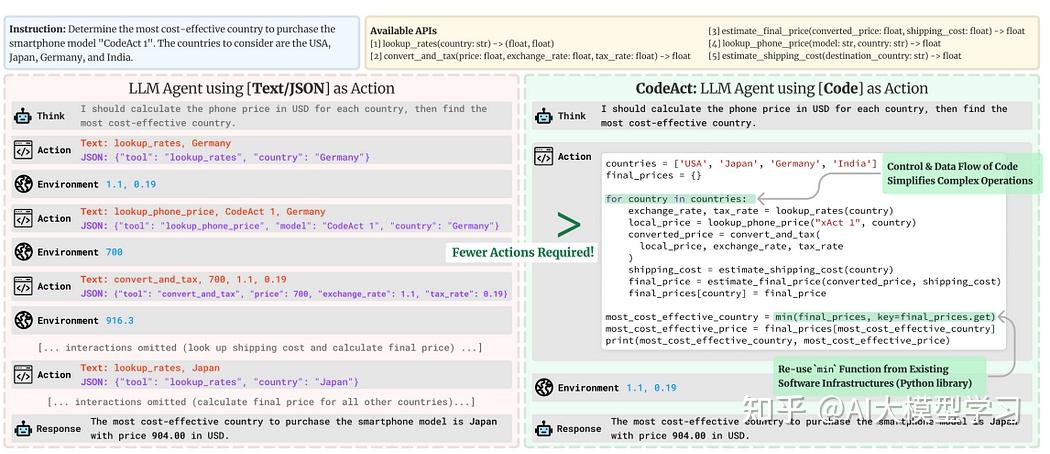Click the highlighted "for country in countries:" line
The width and height of the screenshot is (1050, 454).
coord(676,199)
